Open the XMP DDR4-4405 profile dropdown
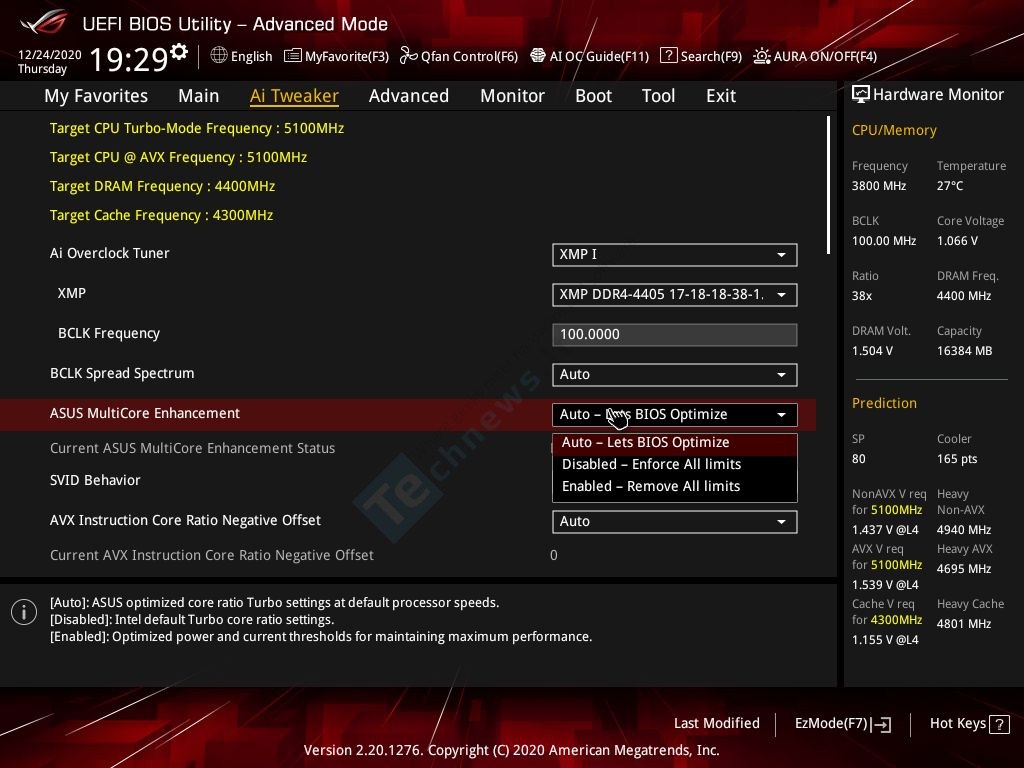This screenshot has width=1024, height=768. [x=675, y=295]
